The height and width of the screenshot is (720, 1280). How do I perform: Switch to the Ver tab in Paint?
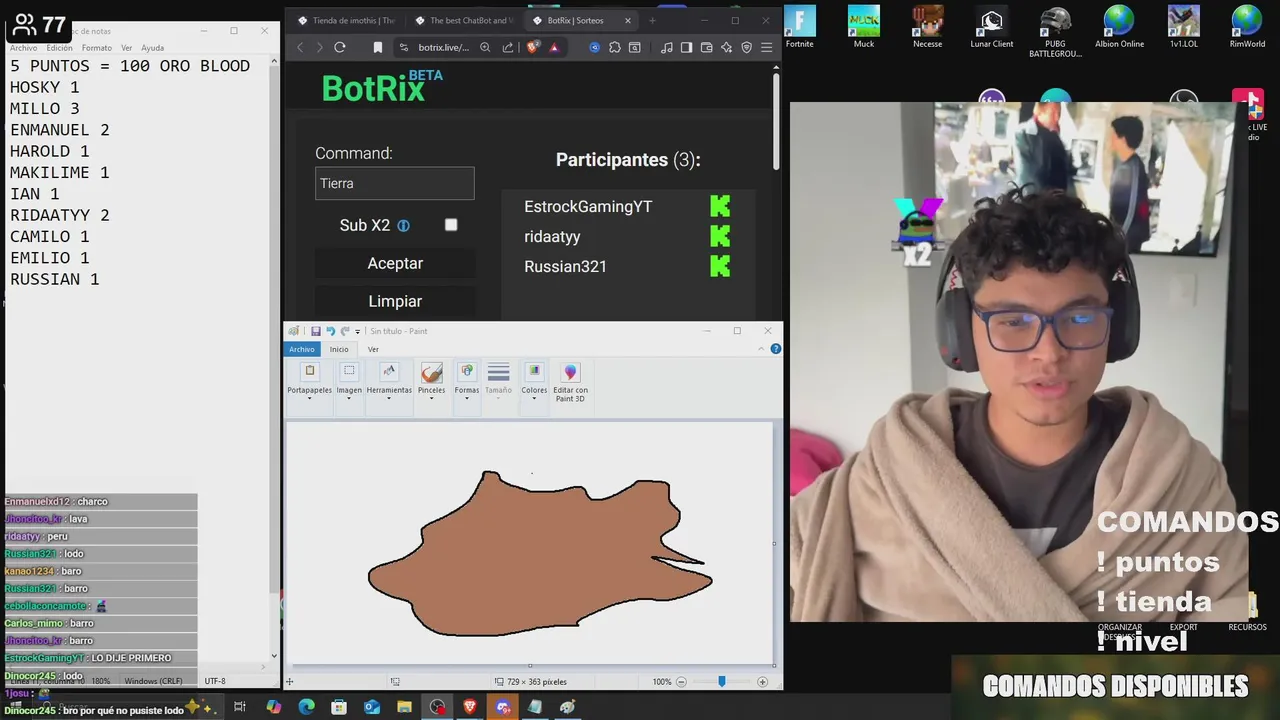coord(373,349)
